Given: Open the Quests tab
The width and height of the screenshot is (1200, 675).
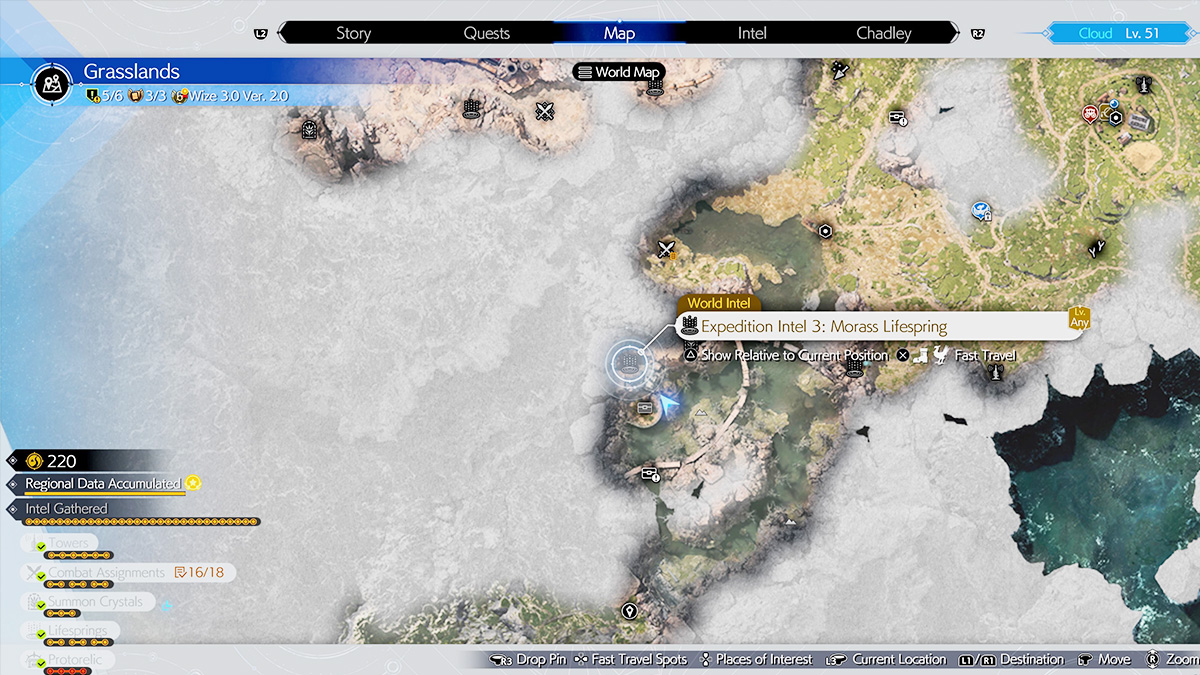Looking at the screenshot, I should click(487, 33).
